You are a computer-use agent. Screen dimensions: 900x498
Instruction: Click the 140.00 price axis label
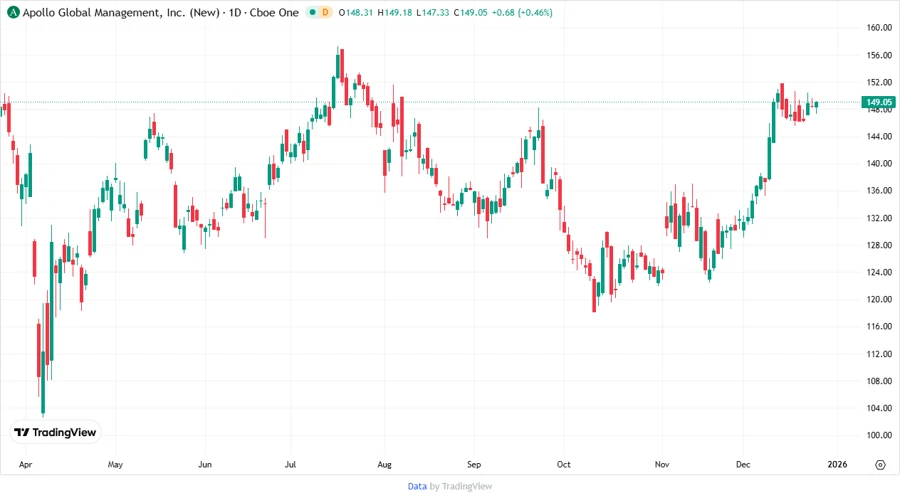coord(879,164)
